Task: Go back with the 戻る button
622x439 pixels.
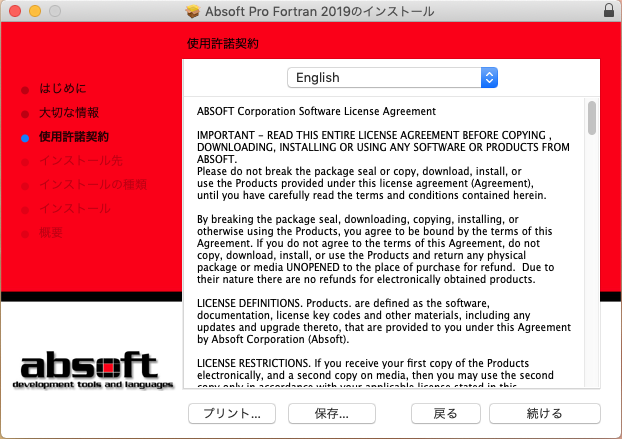Action: tap(445, 414)
